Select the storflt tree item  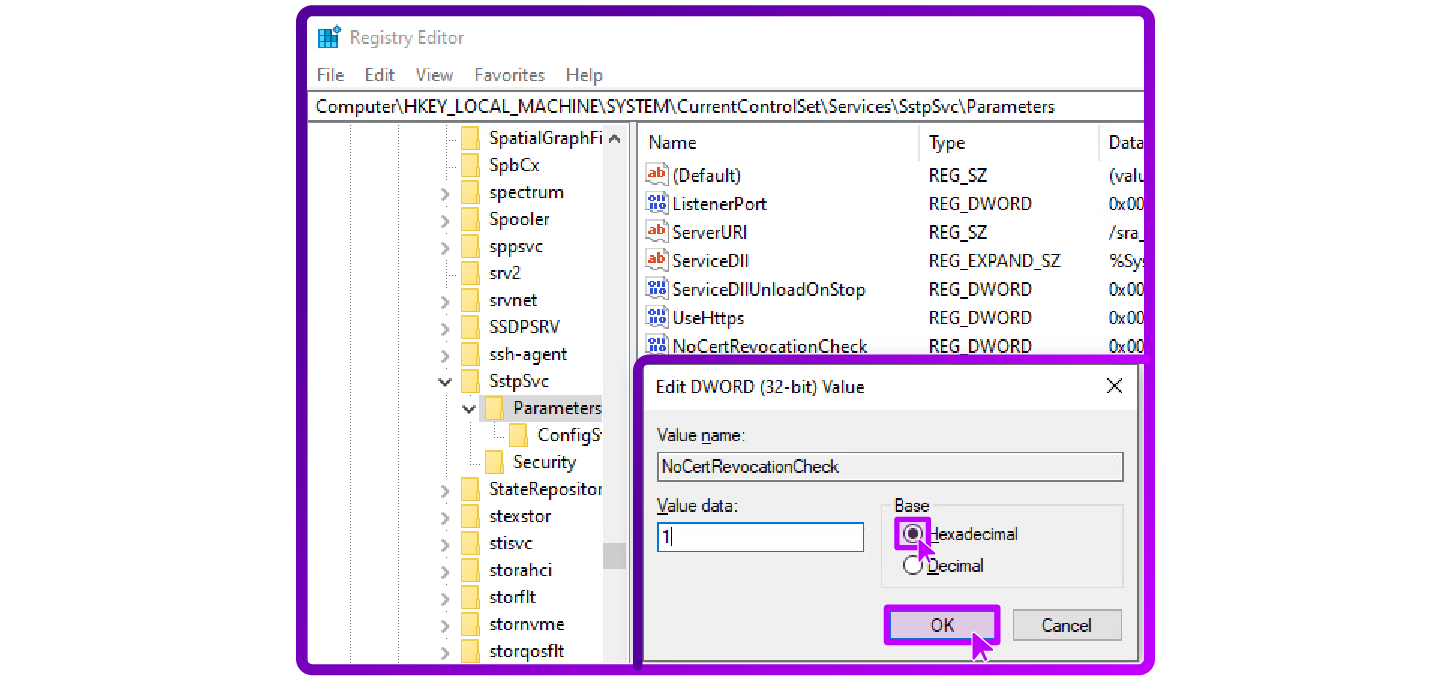[x=512, y=597]
